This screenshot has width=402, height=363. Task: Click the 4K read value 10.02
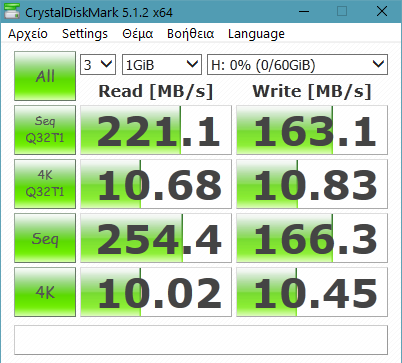point(156,292)
